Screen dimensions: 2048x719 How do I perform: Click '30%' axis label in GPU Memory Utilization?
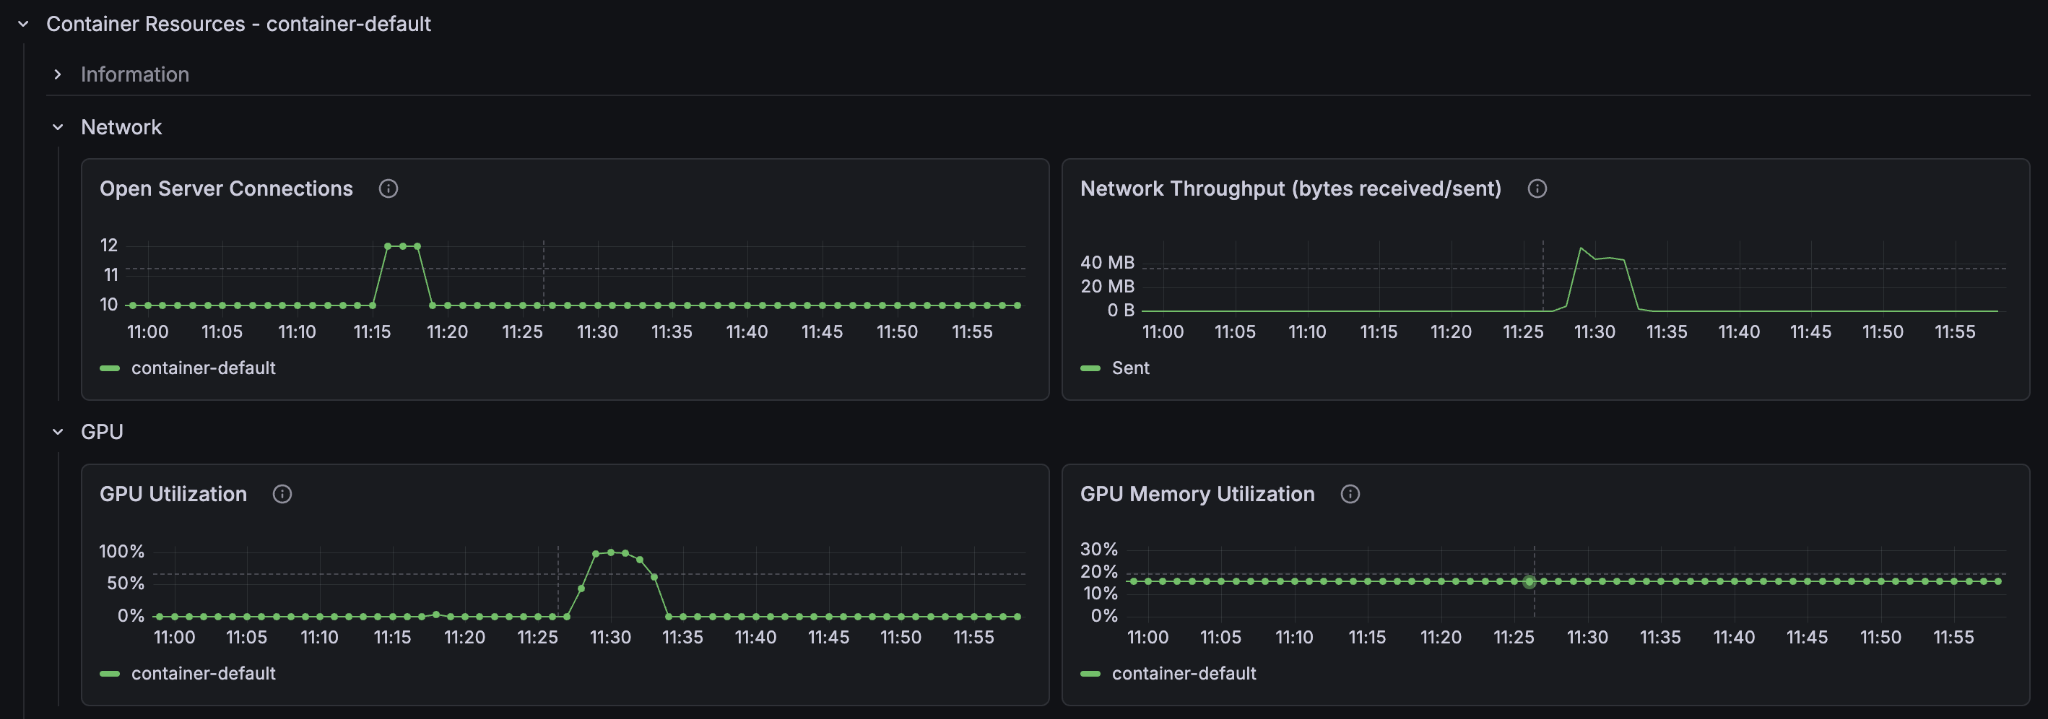[x=1099, y=549]
